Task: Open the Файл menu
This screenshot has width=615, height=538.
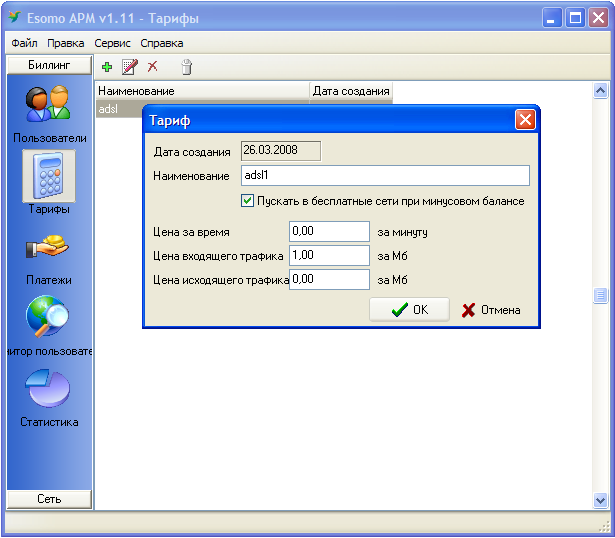Action: tap(24, 43)
